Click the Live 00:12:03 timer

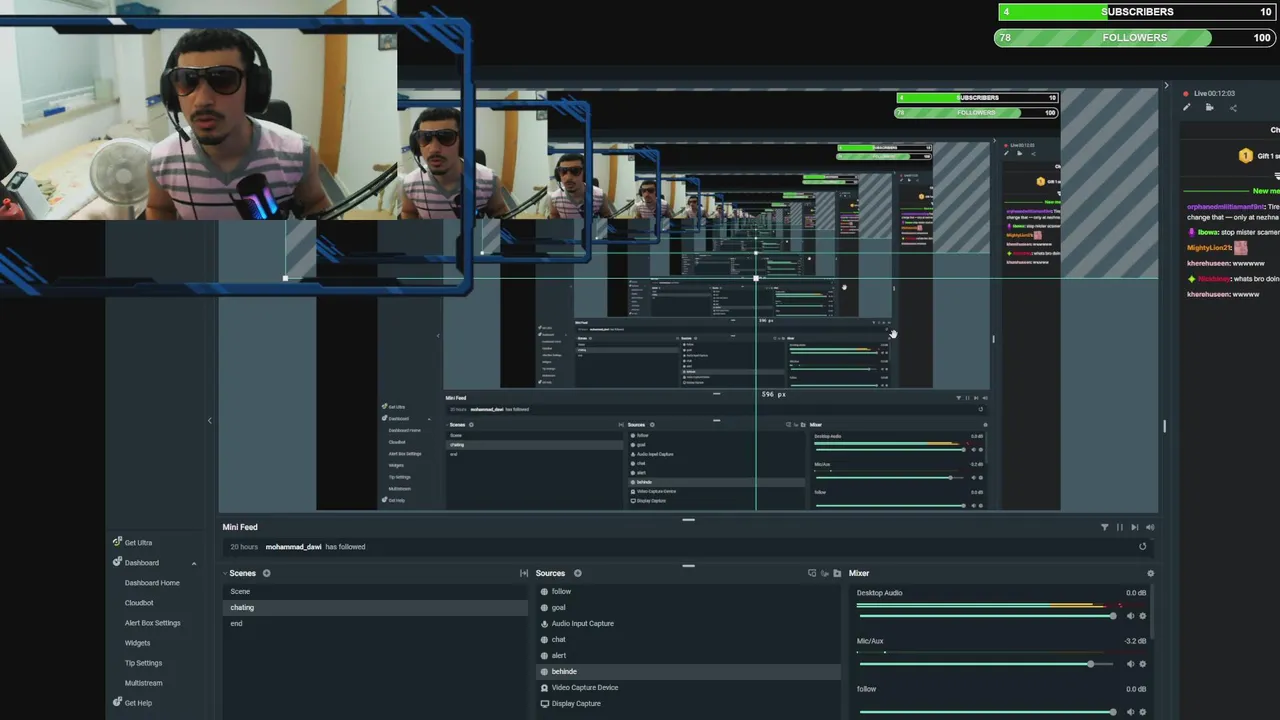click(x=1214, y=93)
